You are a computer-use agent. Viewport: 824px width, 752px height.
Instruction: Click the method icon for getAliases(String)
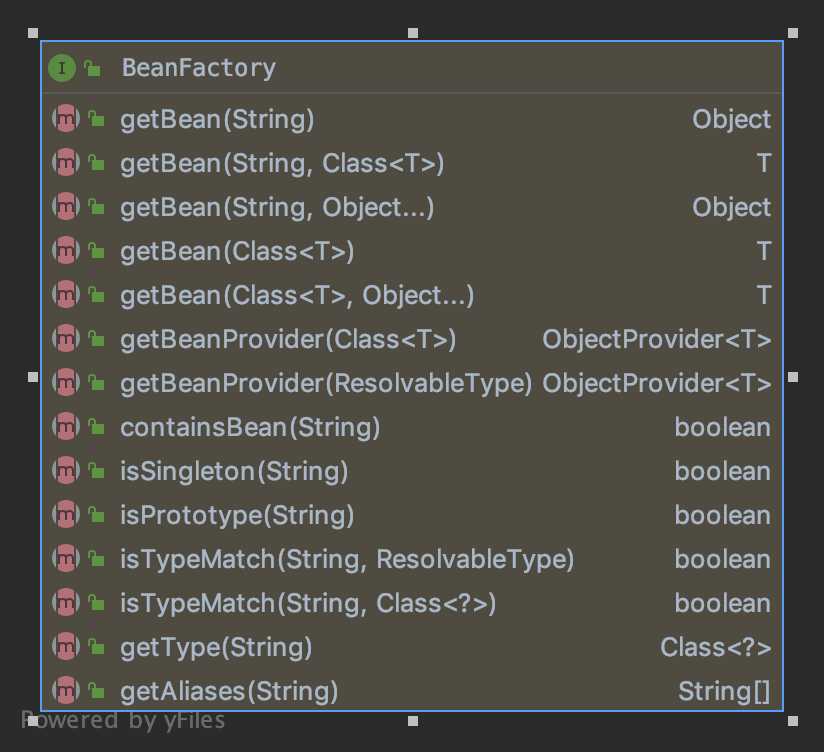(x=66, y=691)
